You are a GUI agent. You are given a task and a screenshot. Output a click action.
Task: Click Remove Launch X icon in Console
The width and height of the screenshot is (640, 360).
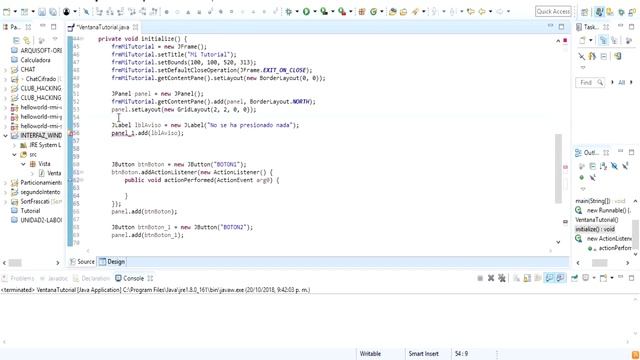491,278
